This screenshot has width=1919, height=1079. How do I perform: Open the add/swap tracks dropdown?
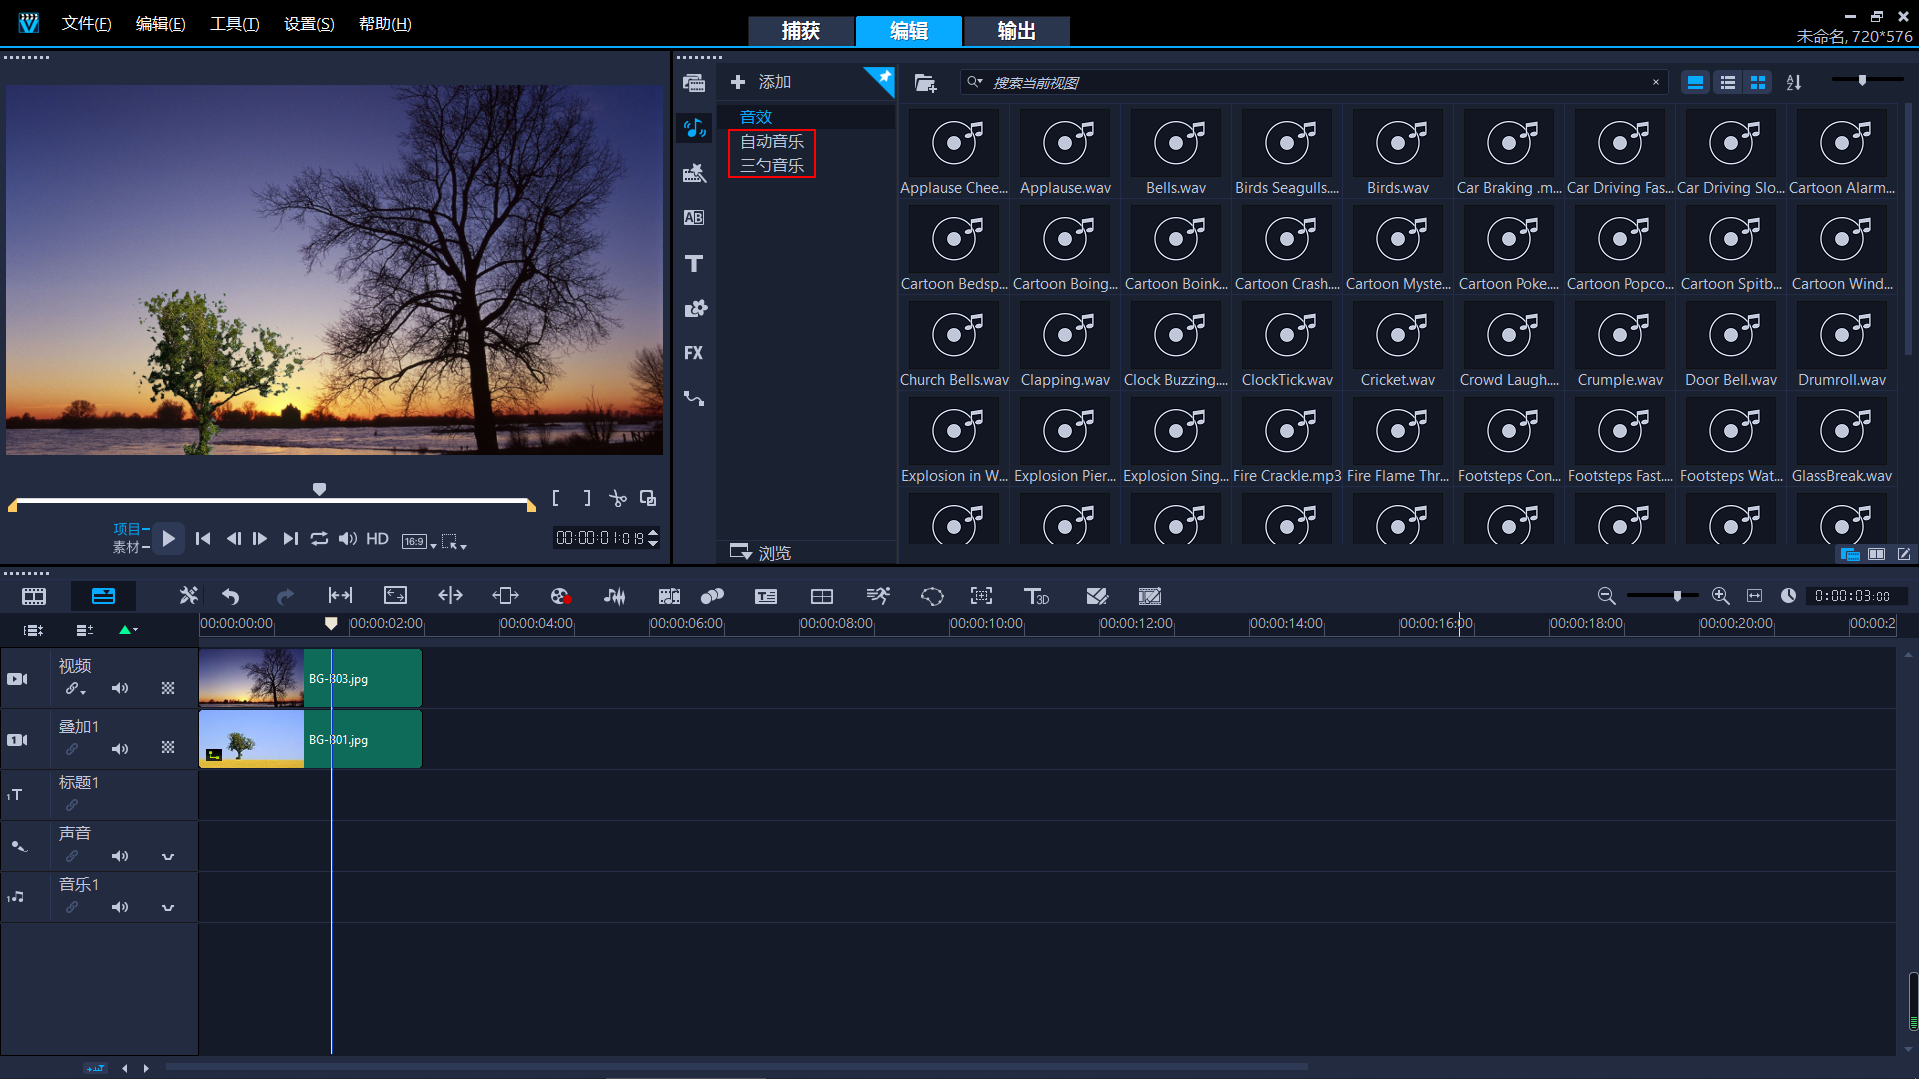84,630
